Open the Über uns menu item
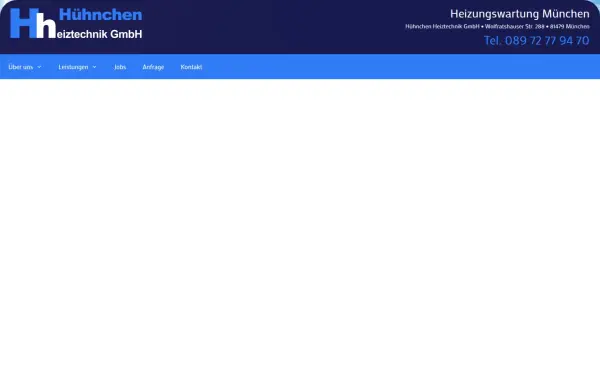 point(21,67)
